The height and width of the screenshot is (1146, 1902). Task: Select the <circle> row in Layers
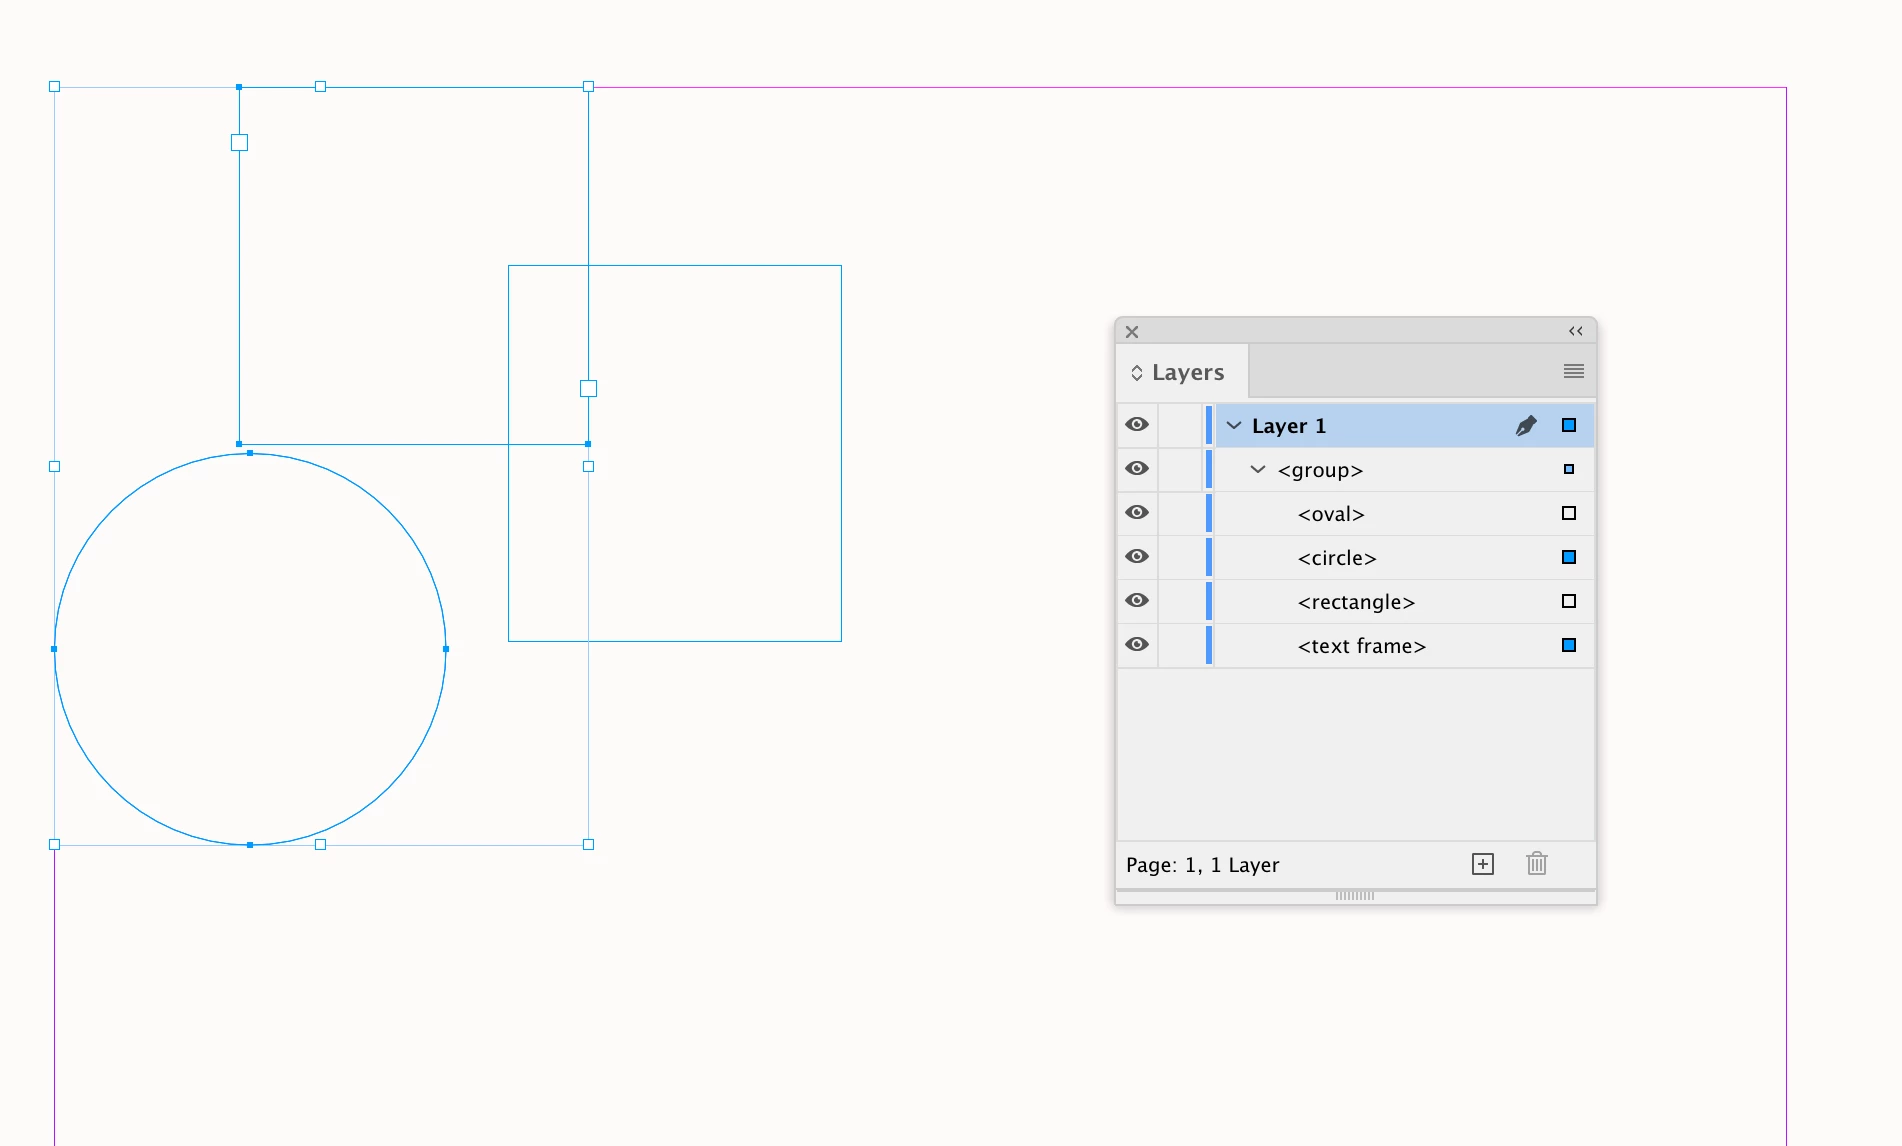click(x=1355, y=557)
